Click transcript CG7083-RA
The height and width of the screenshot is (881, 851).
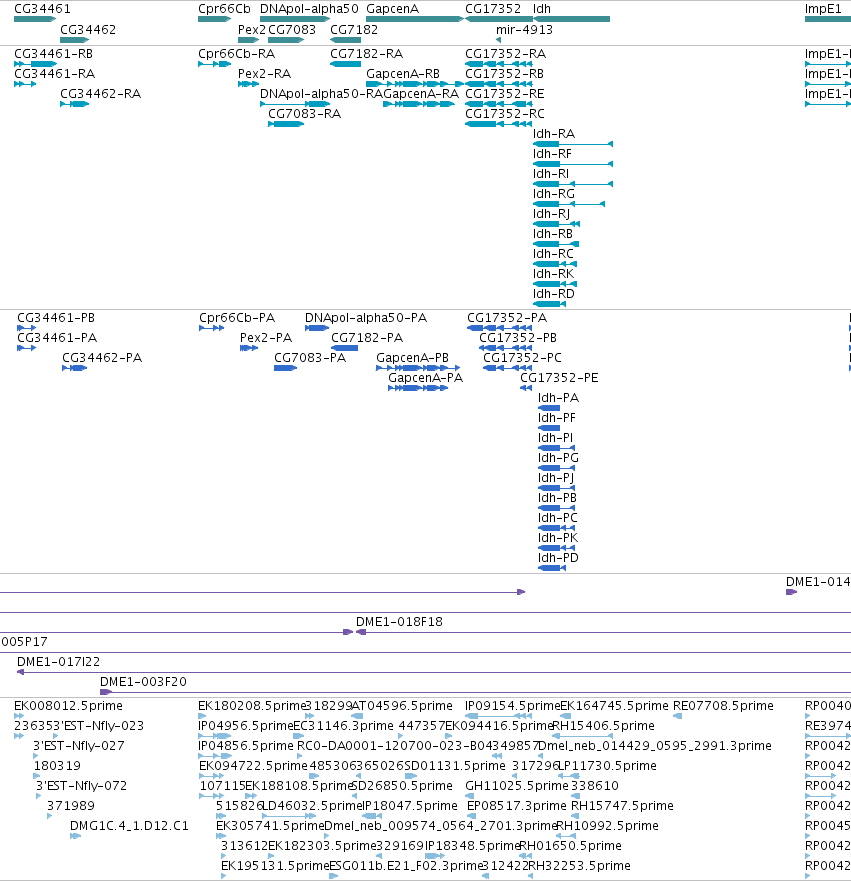point(286,124)
